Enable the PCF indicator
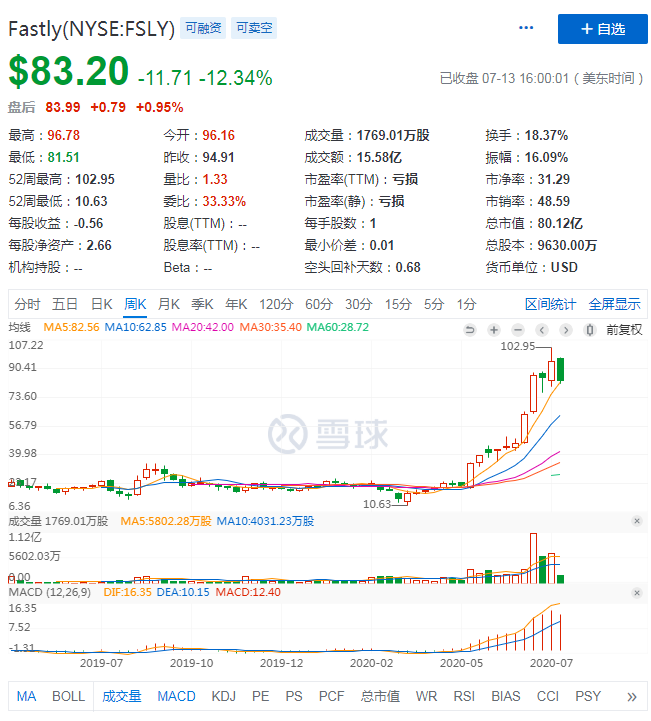651x721 pixels. [331, 696]
